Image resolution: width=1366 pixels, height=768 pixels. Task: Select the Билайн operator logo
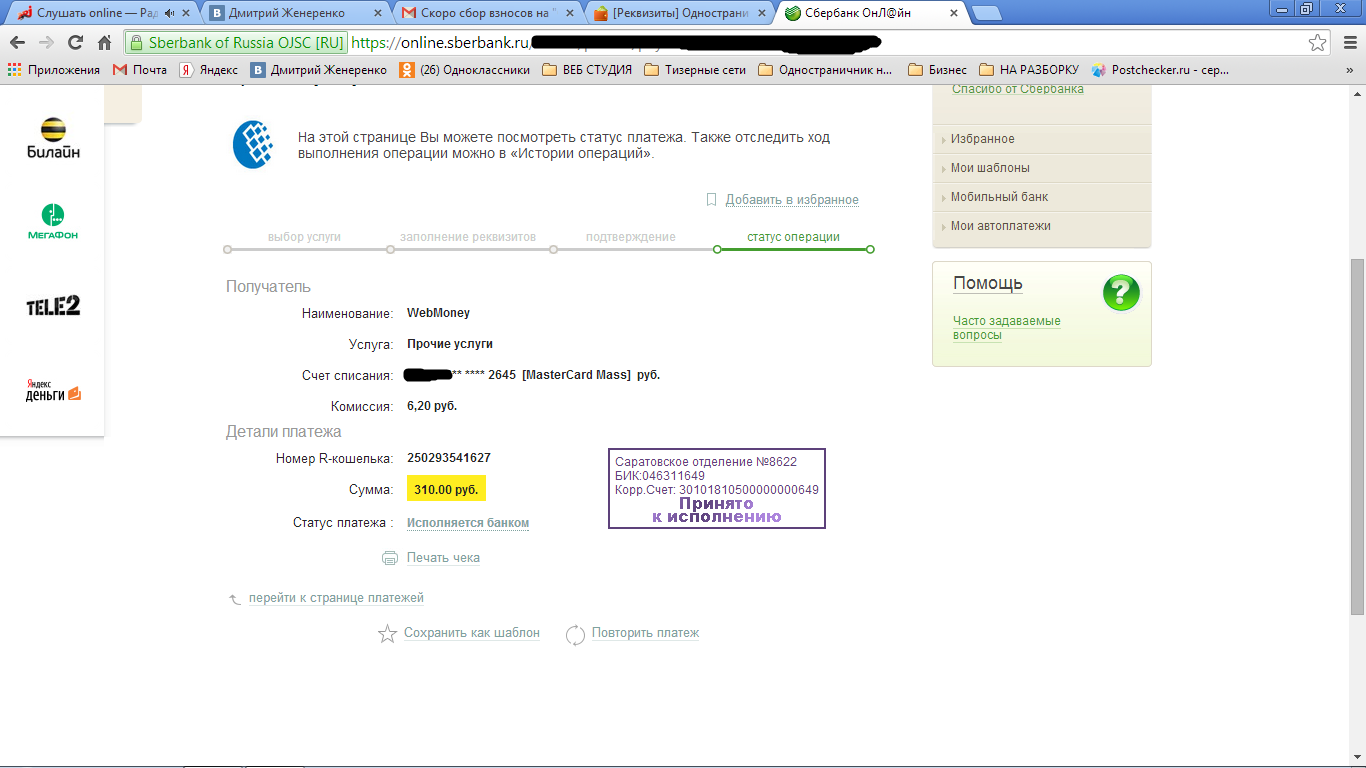53,138
